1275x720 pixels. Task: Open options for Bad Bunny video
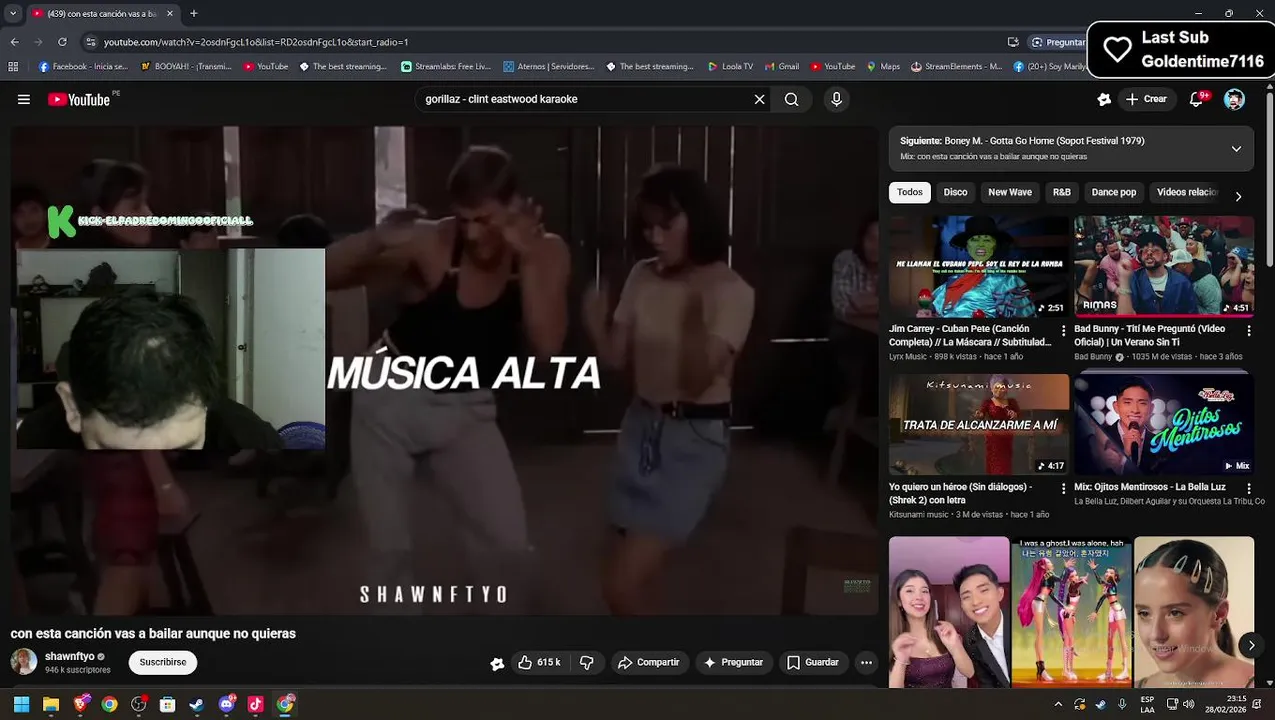1248,330
